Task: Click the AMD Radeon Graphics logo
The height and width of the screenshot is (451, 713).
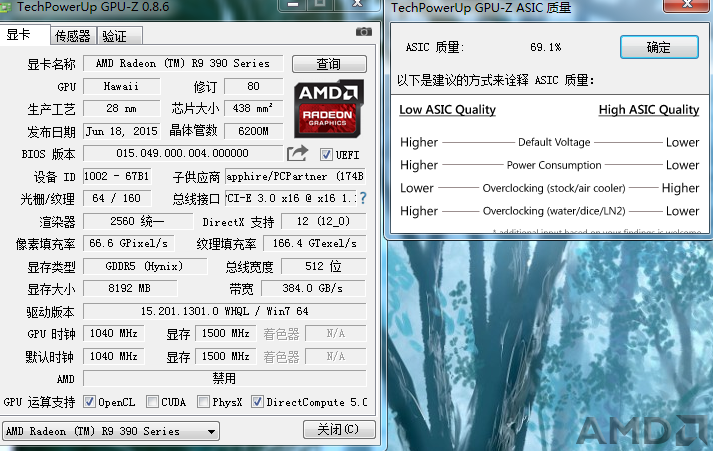Action: tap(329, 109)
